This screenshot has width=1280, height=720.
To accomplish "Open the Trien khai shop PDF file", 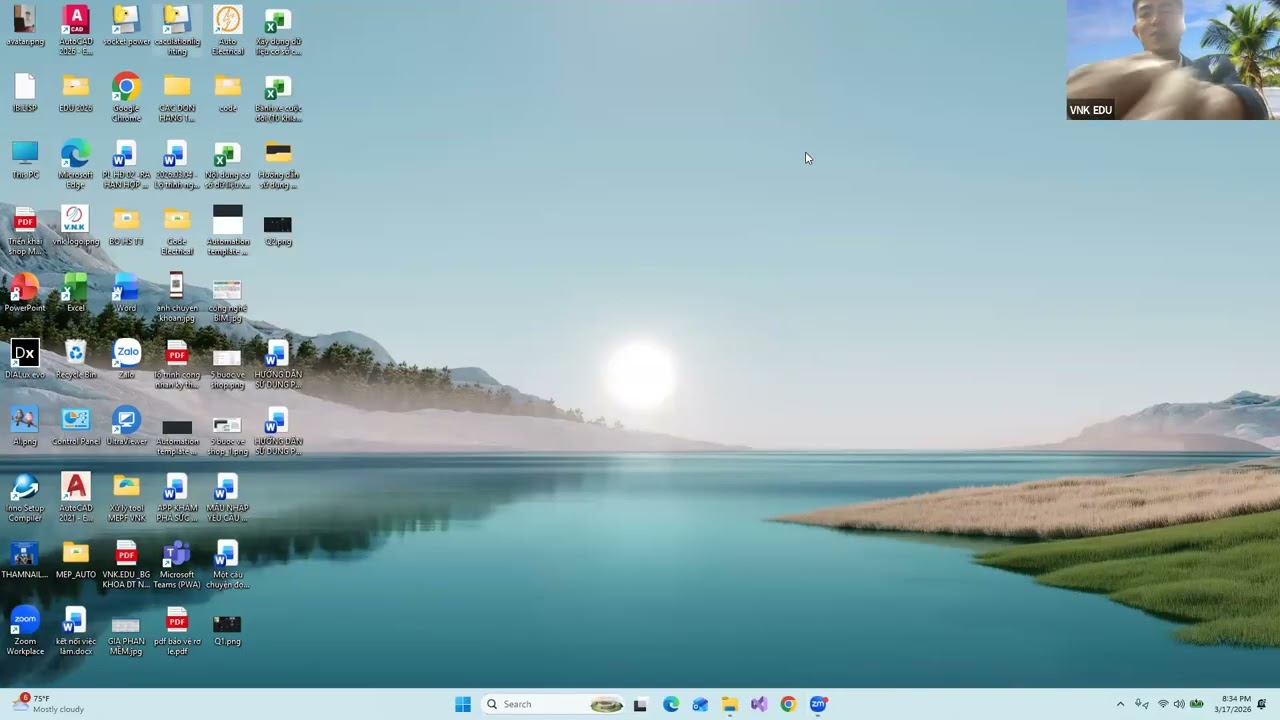I will [25, 230].
